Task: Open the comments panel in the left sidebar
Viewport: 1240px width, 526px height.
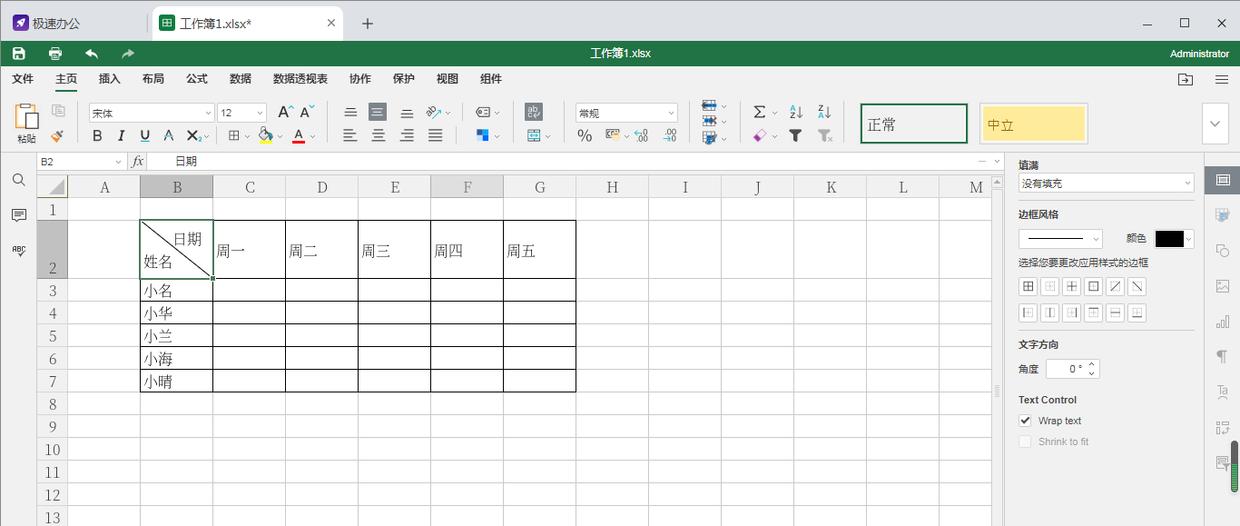Action: pos(19,215)
